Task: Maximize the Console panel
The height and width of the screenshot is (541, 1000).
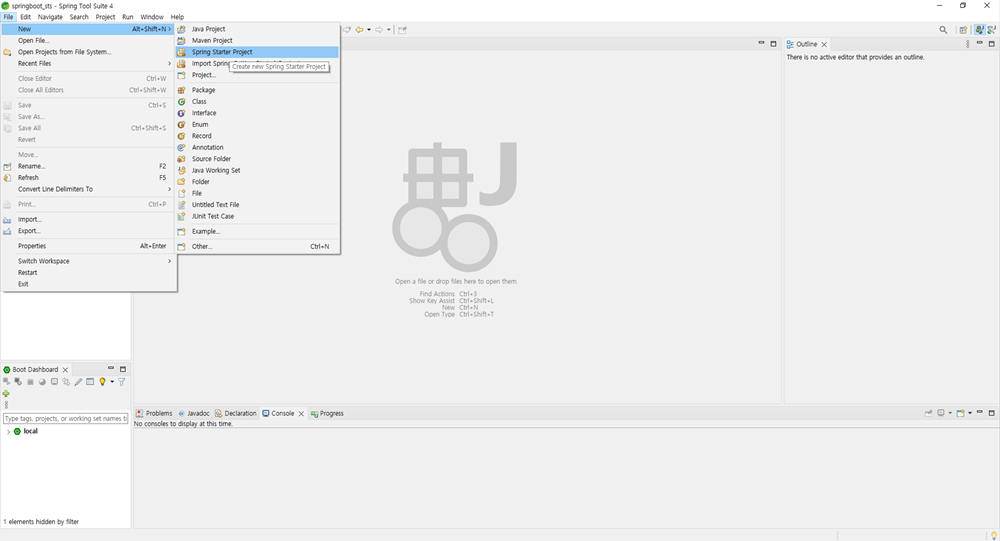Action: pos(992,413)
